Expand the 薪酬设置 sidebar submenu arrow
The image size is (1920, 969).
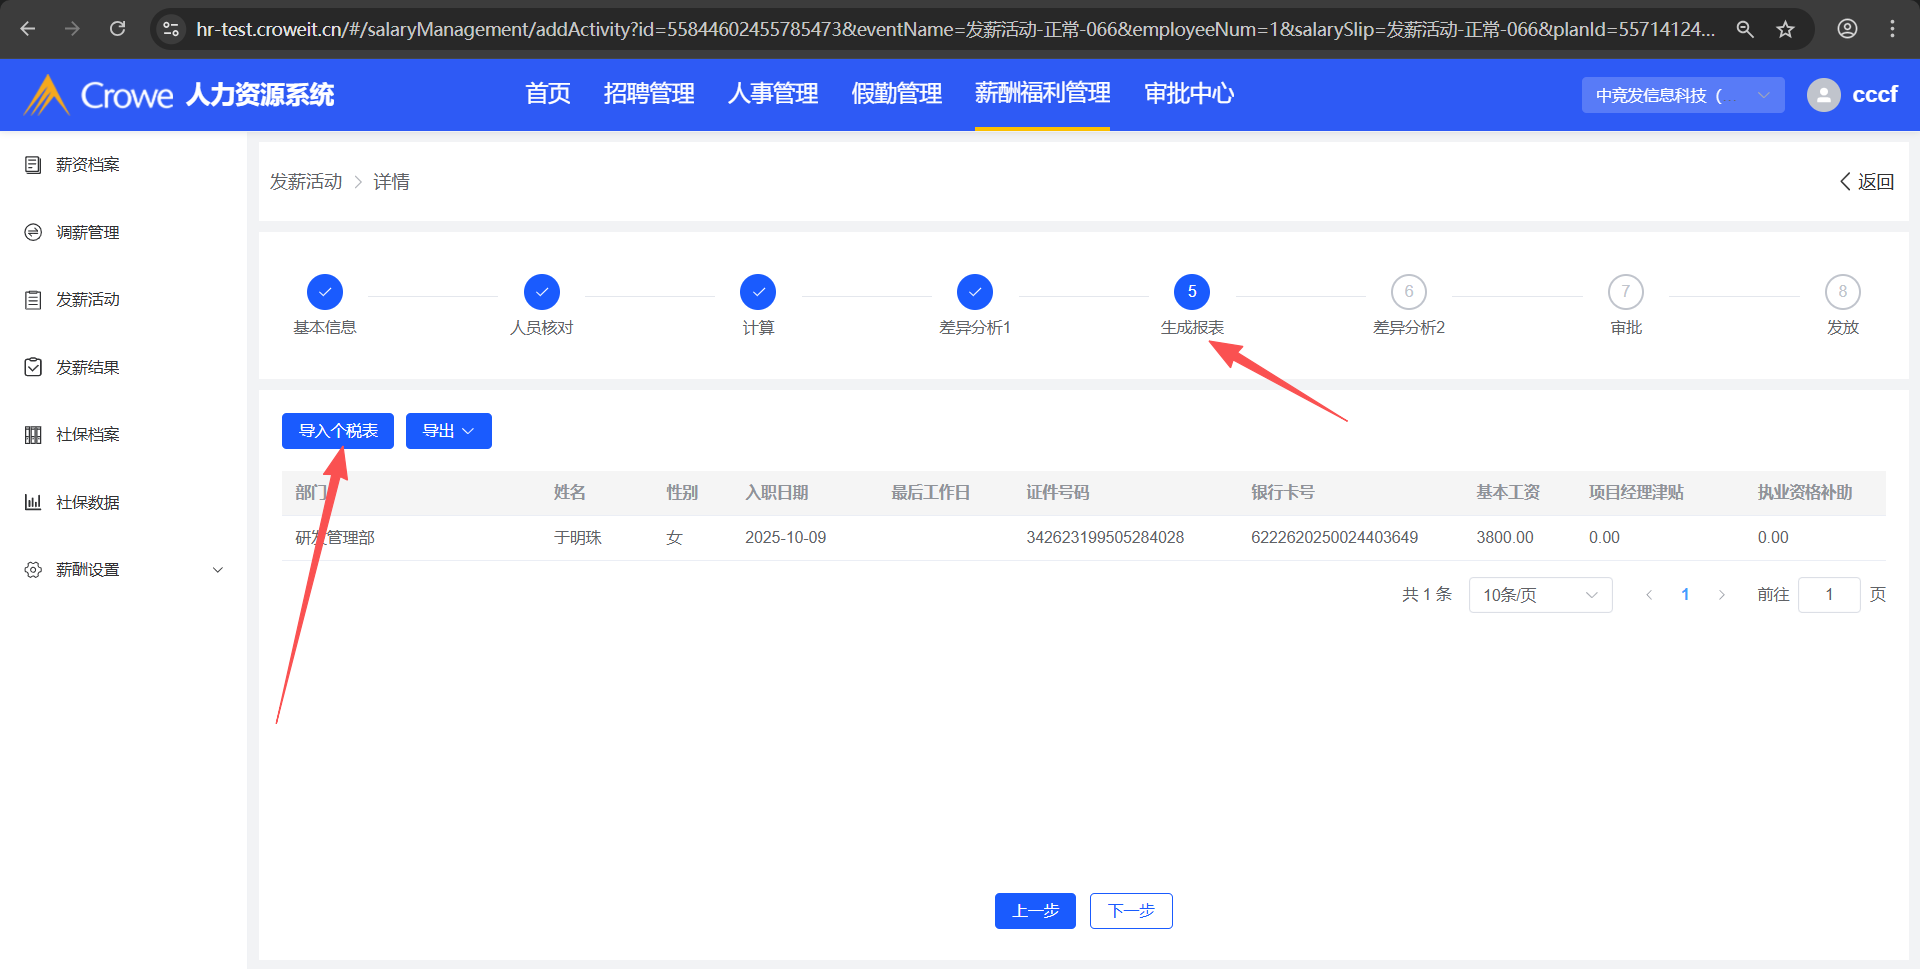218,570
